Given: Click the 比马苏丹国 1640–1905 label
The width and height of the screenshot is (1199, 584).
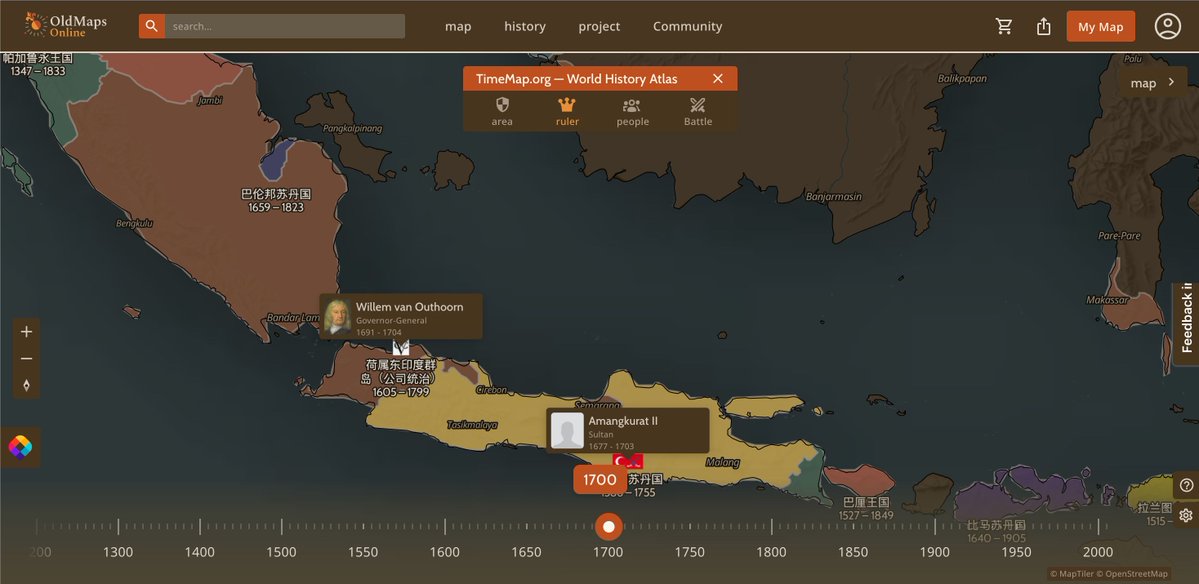Looking at the screenshot, I should pyautogui.click(x=995, y=531).
